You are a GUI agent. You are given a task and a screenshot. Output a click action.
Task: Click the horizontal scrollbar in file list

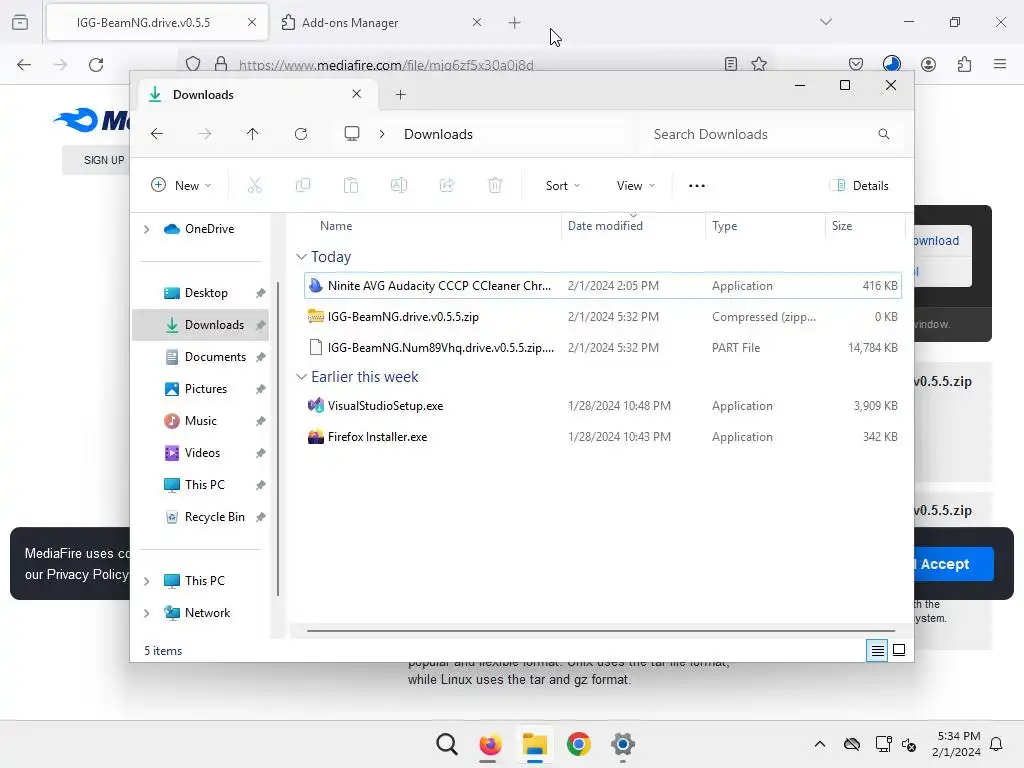(x=600, y=631)
